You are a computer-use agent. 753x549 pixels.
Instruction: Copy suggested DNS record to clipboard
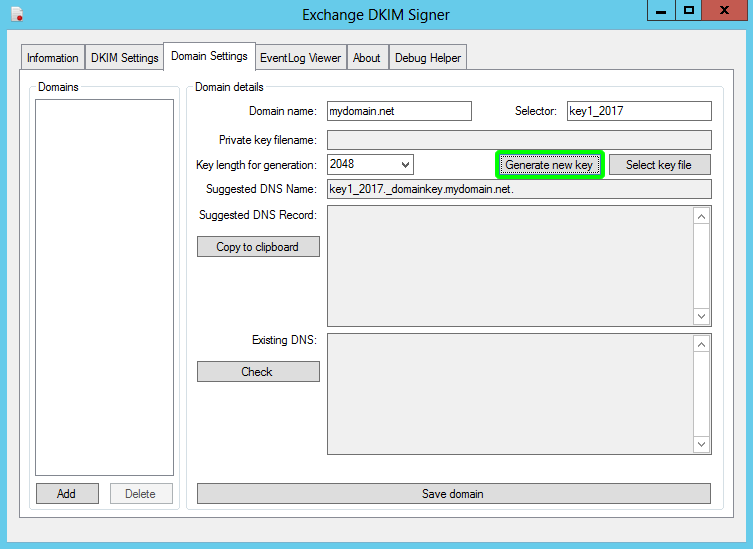coord(258,246)
